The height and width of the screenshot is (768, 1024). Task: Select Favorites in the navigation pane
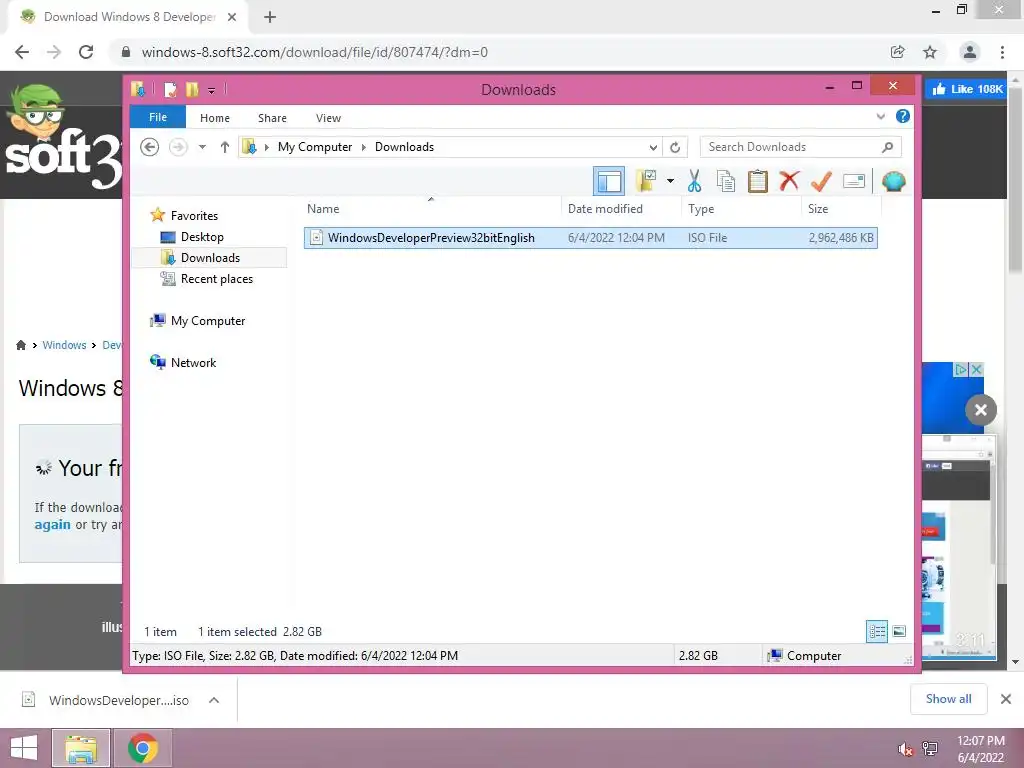click(x=194, y=216)
